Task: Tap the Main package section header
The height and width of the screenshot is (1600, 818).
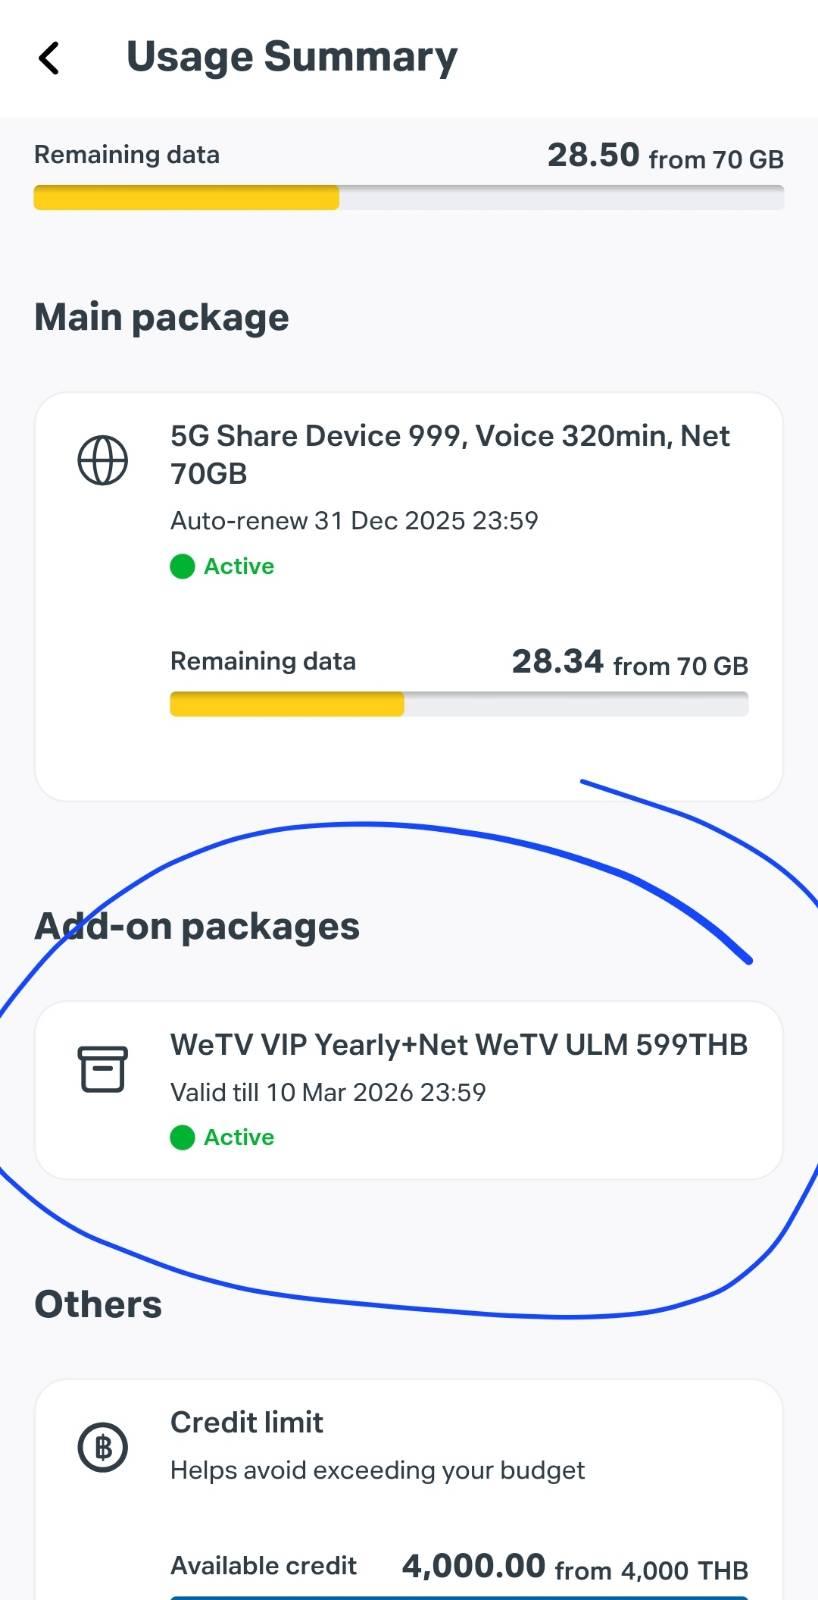Action: pyautogui.click(x=162, y=317)
